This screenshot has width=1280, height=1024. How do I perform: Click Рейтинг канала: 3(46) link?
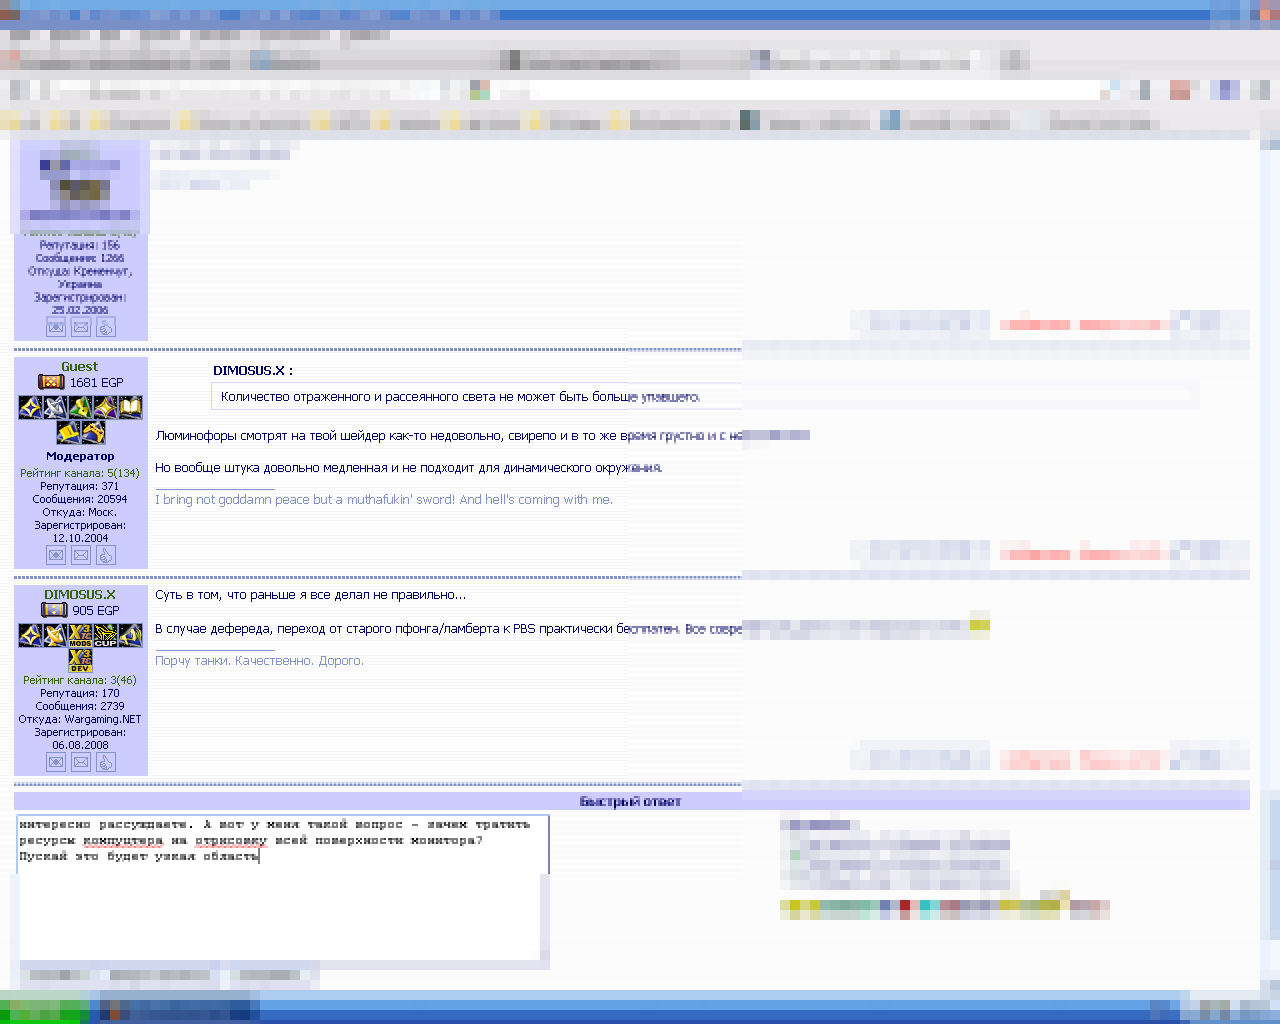80,680
